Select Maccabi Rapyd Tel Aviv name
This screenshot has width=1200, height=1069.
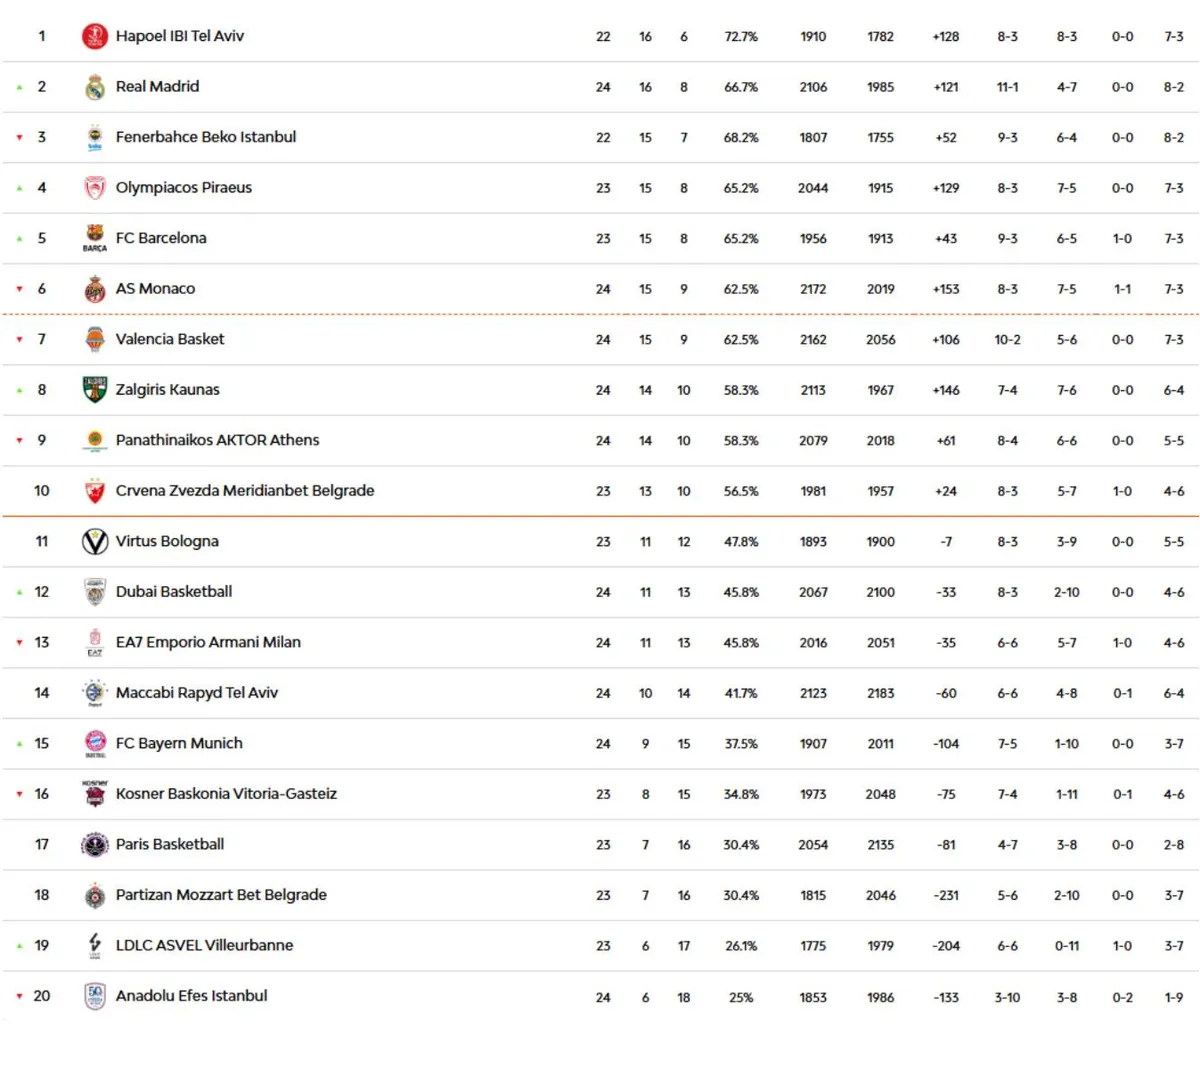point(197,693)
